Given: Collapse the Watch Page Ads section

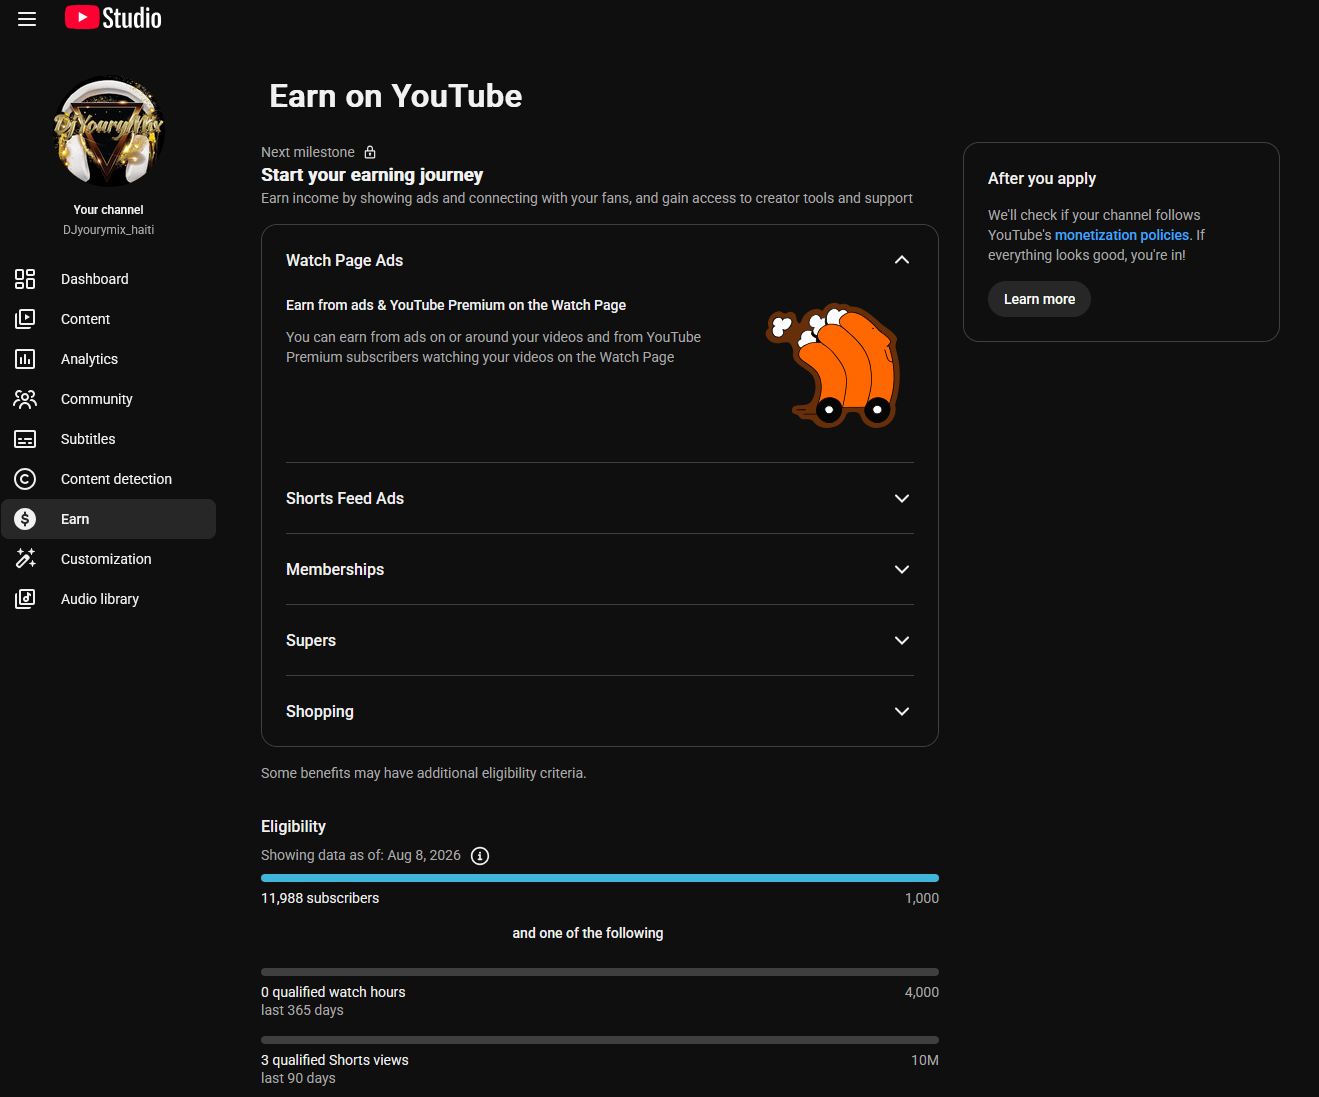Looking at the screenshot, I should tap(902, 260).
